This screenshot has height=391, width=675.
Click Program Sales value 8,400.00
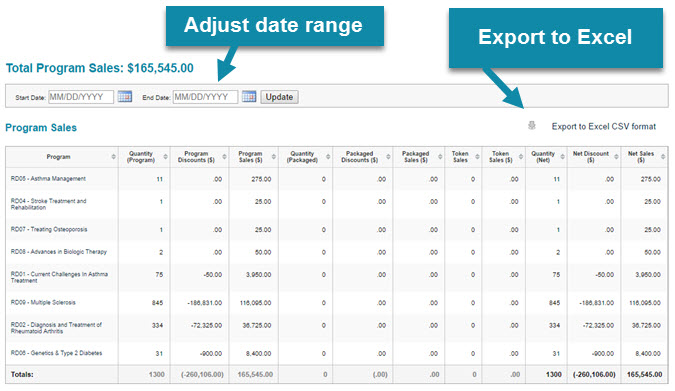258,354
